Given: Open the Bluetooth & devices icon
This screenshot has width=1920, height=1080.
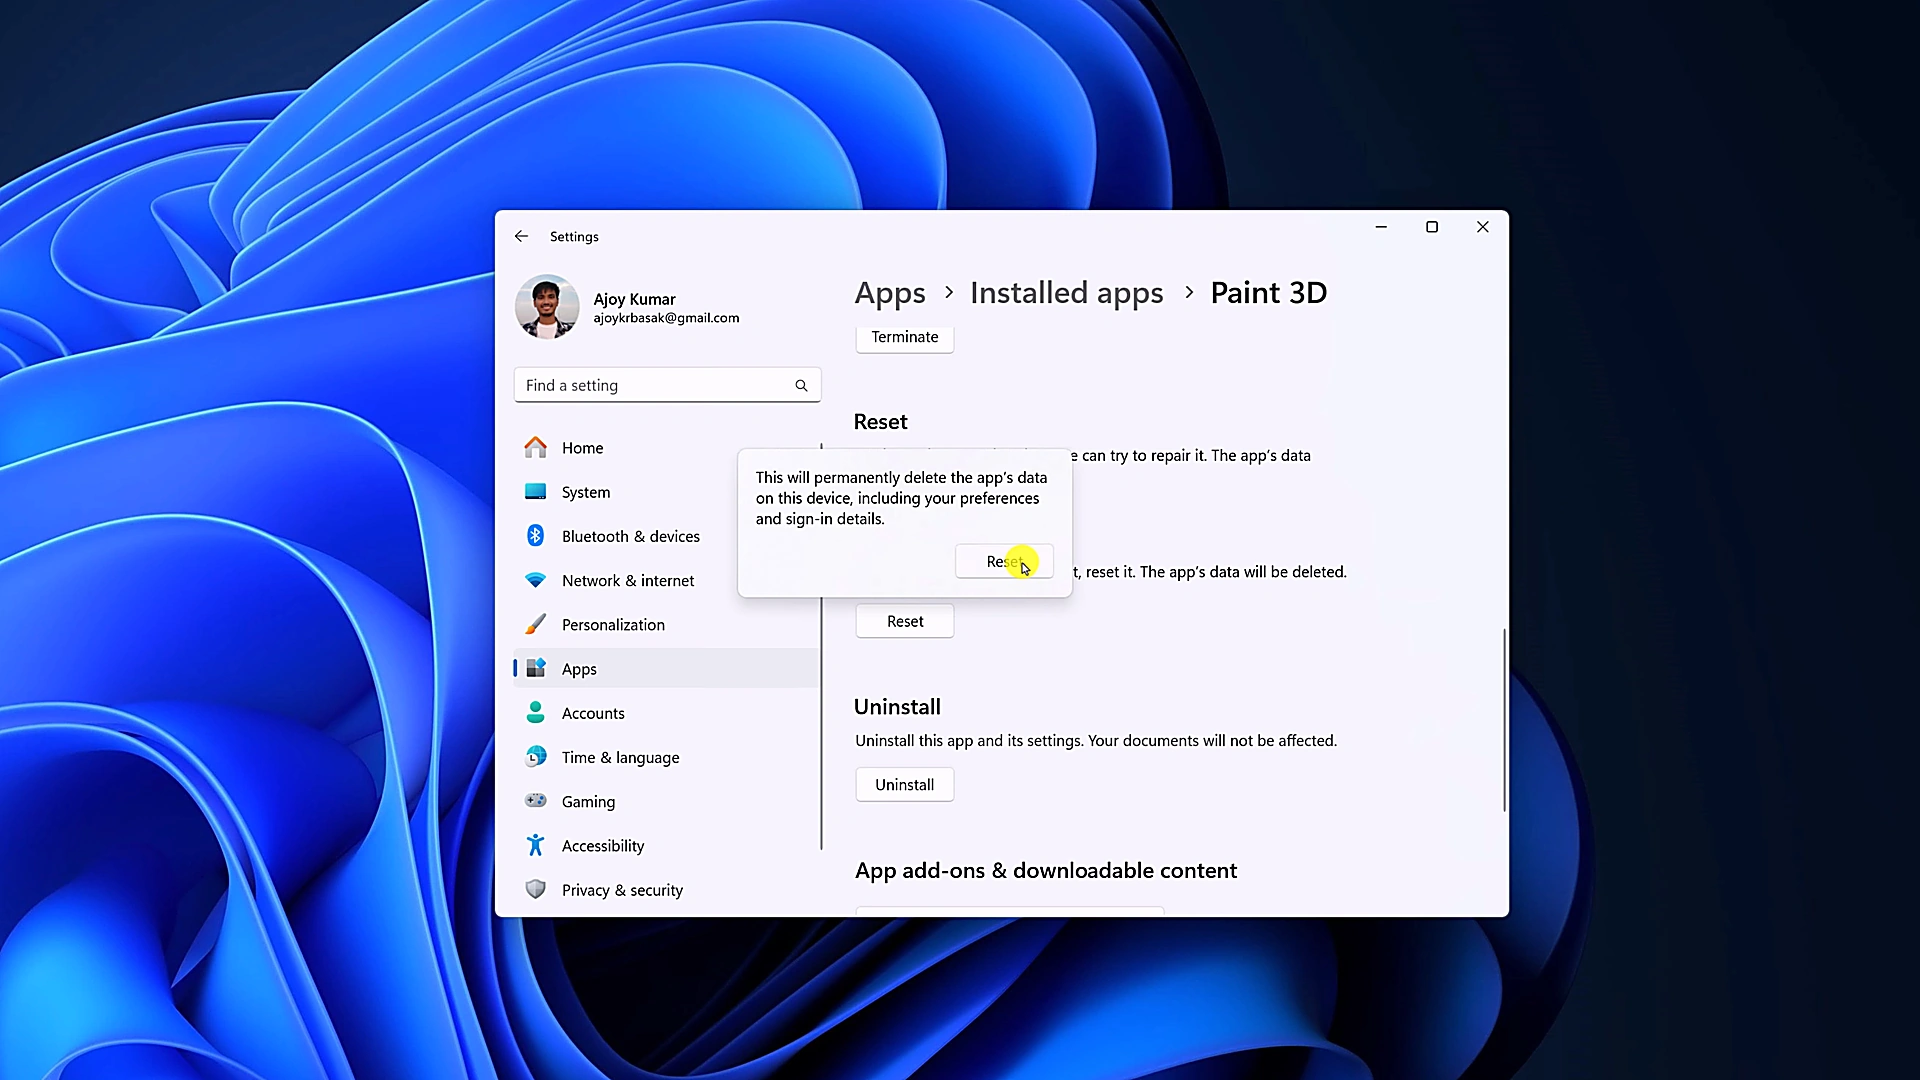Looking at the screenshot, I should 536,536.
